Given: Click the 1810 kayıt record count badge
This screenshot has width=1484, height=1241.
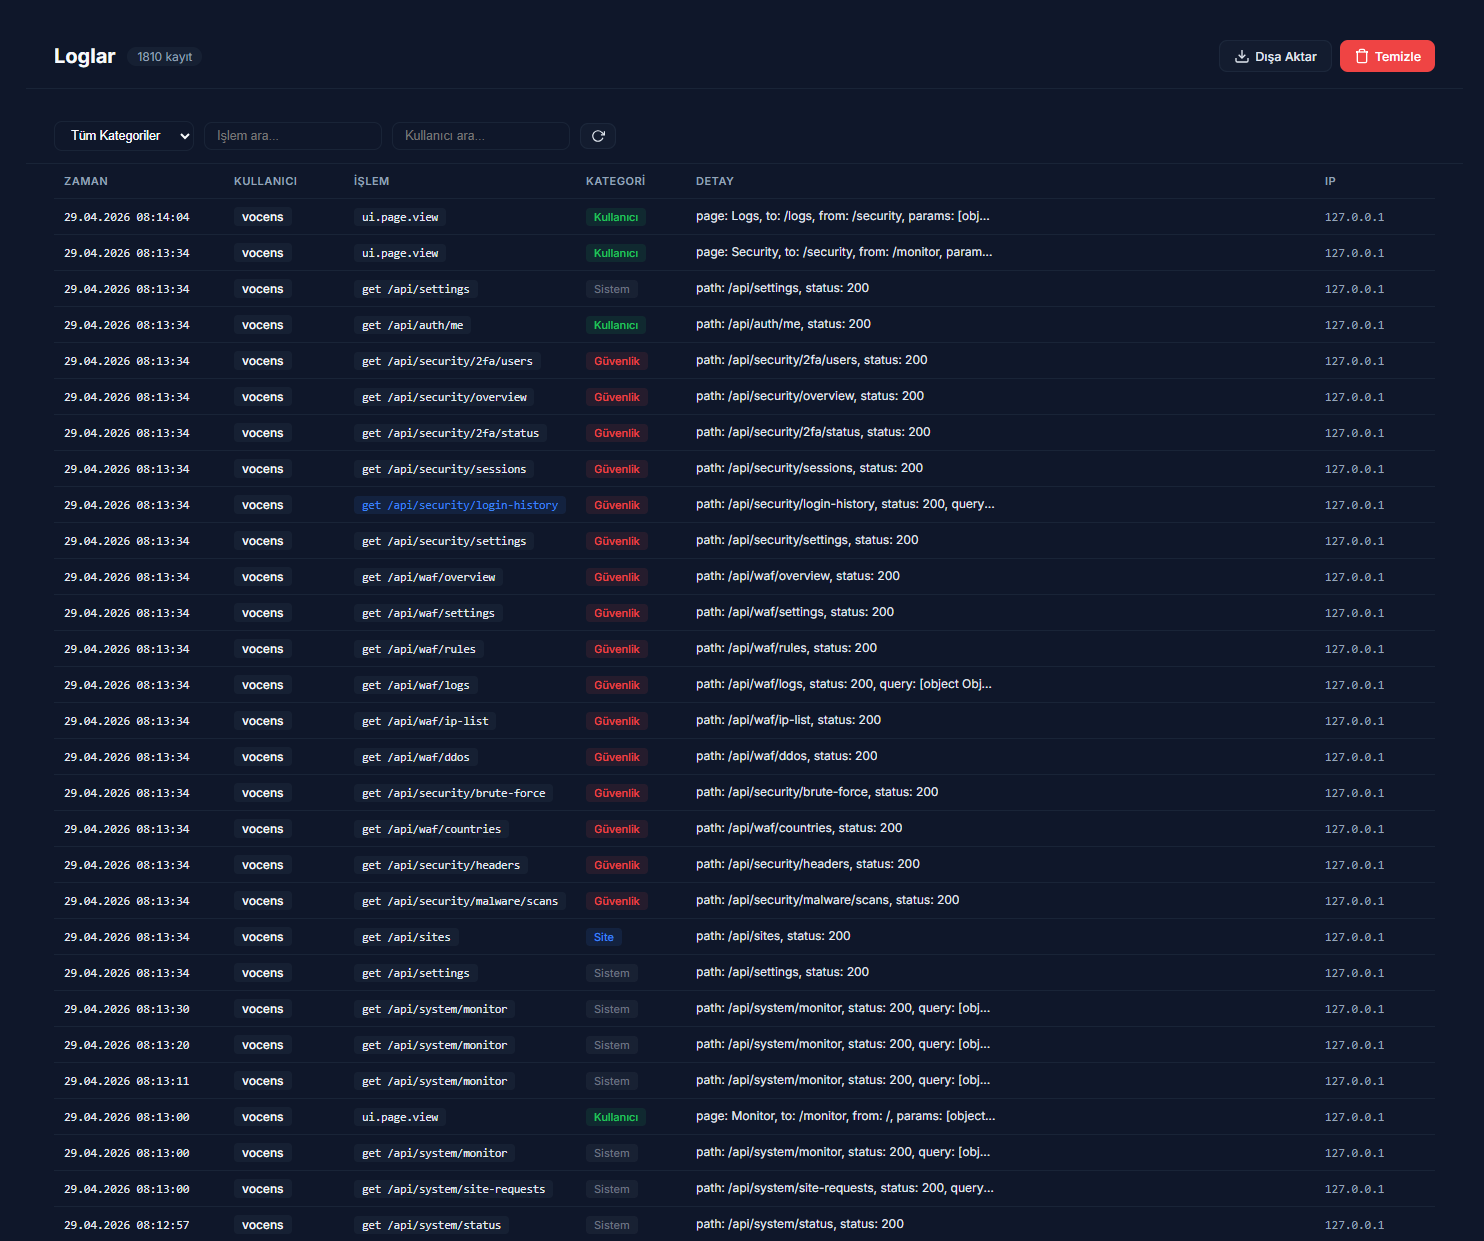Looking at the screenshot, I should 164,57.
